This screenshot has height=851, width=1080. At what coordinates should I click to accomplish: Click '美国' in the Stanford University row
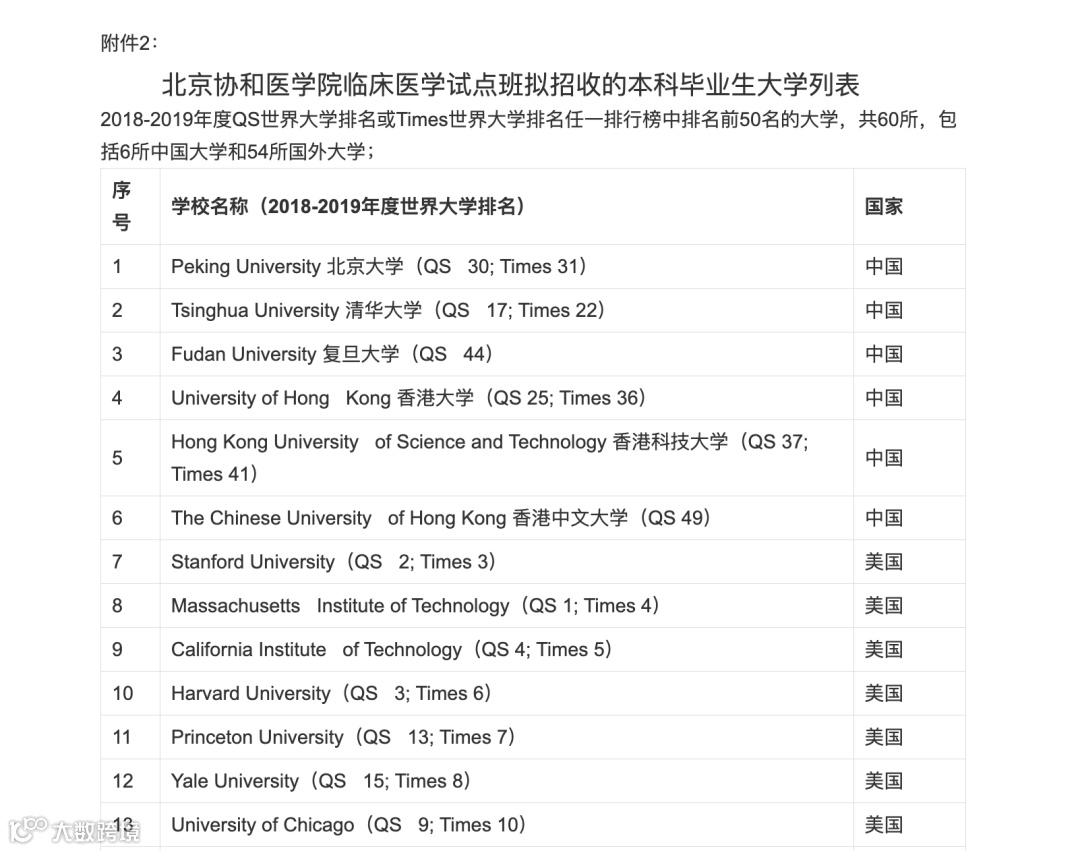point(884,562)
